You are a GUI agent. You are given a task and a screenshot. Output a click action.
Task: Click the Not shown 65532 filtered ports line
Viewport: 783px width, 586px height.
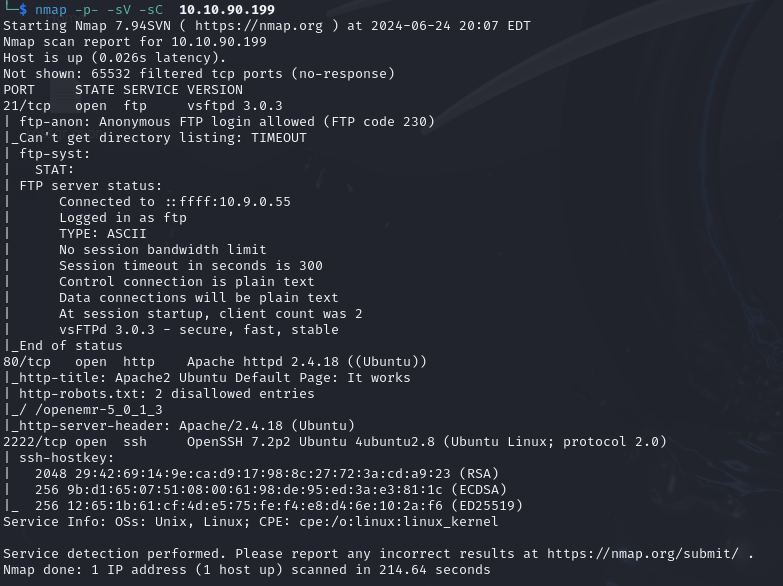click(x=199, y=74)
